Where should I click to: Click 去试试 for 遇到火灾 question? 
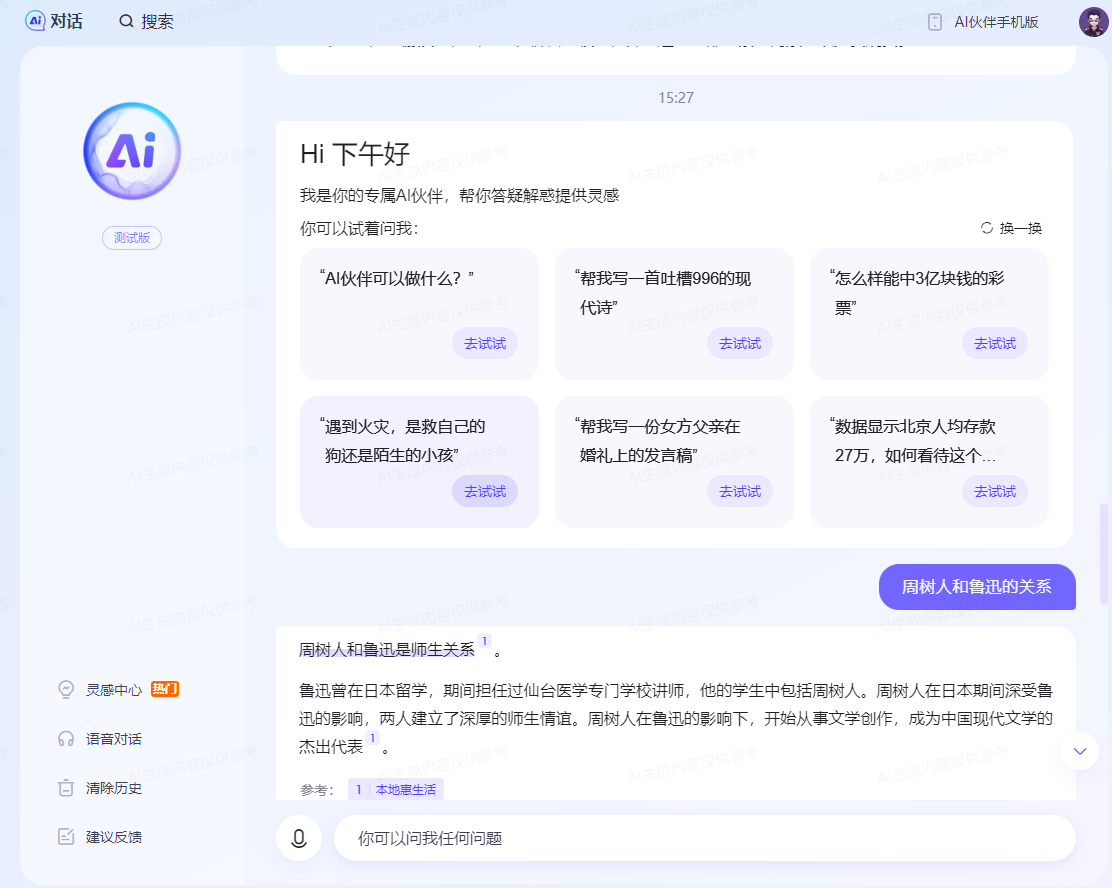click(485, 492)
